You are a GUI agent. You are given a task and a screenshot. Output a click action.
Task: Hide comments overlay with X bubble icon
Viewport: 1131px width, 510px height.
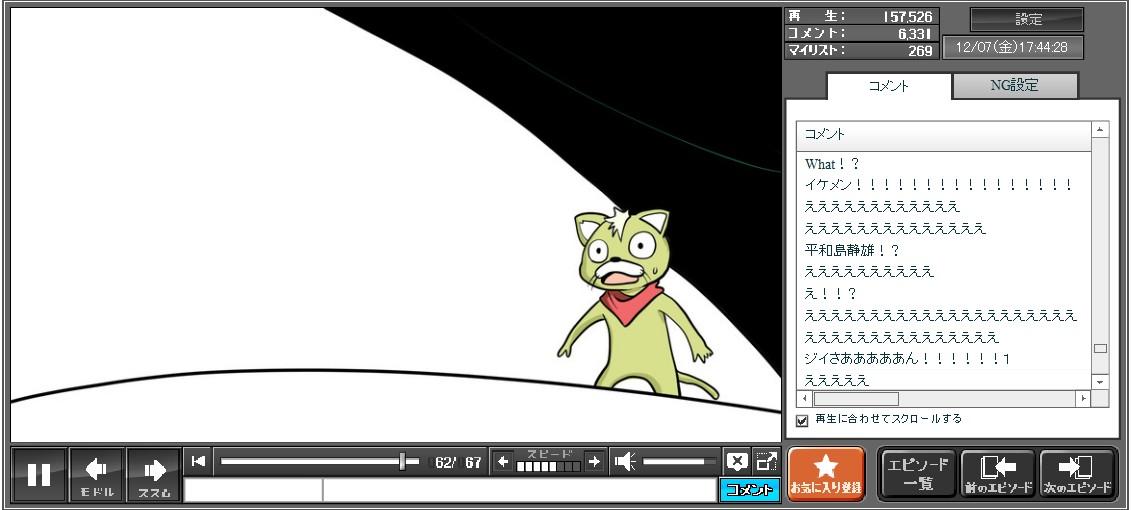click(x=737, y=461)
